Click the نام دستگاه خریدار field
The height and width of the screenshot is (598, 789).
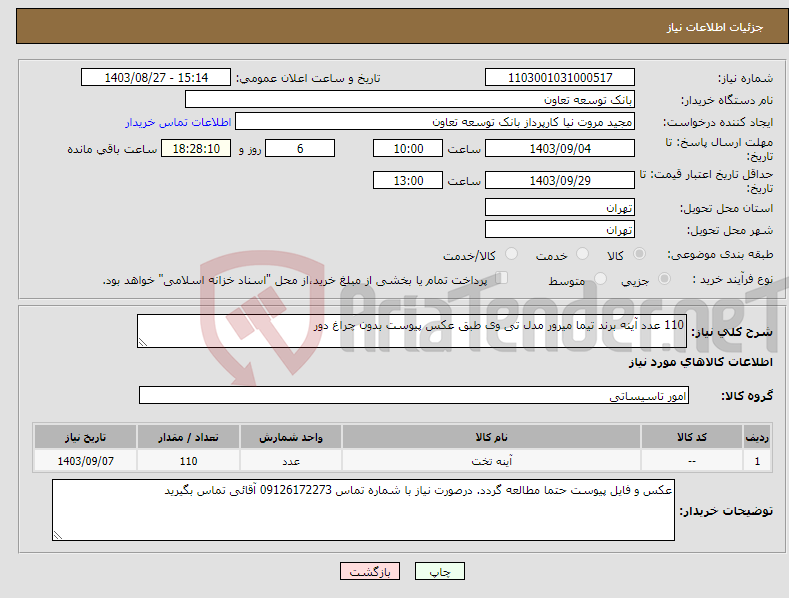pyautogui.click(x=410, y=99)
